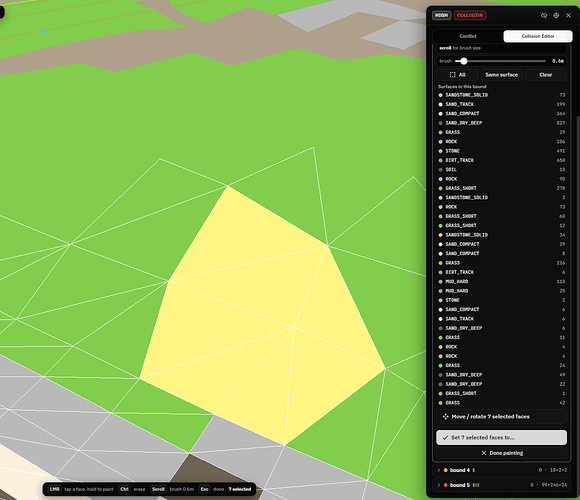
Task: Select GRASS_SHORT surface with count 12
Action: 501,226
